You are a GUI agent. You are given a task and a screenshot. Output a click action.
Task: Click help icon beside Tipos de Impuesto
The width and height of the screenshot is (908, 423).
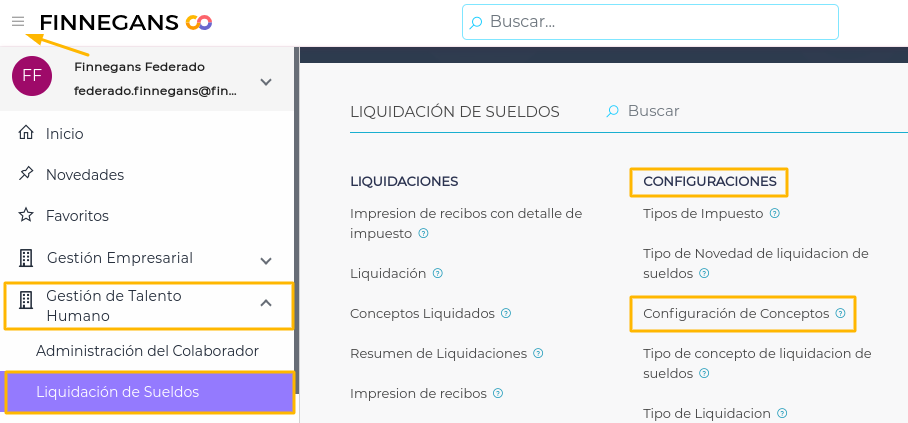(x=775, y=213)
